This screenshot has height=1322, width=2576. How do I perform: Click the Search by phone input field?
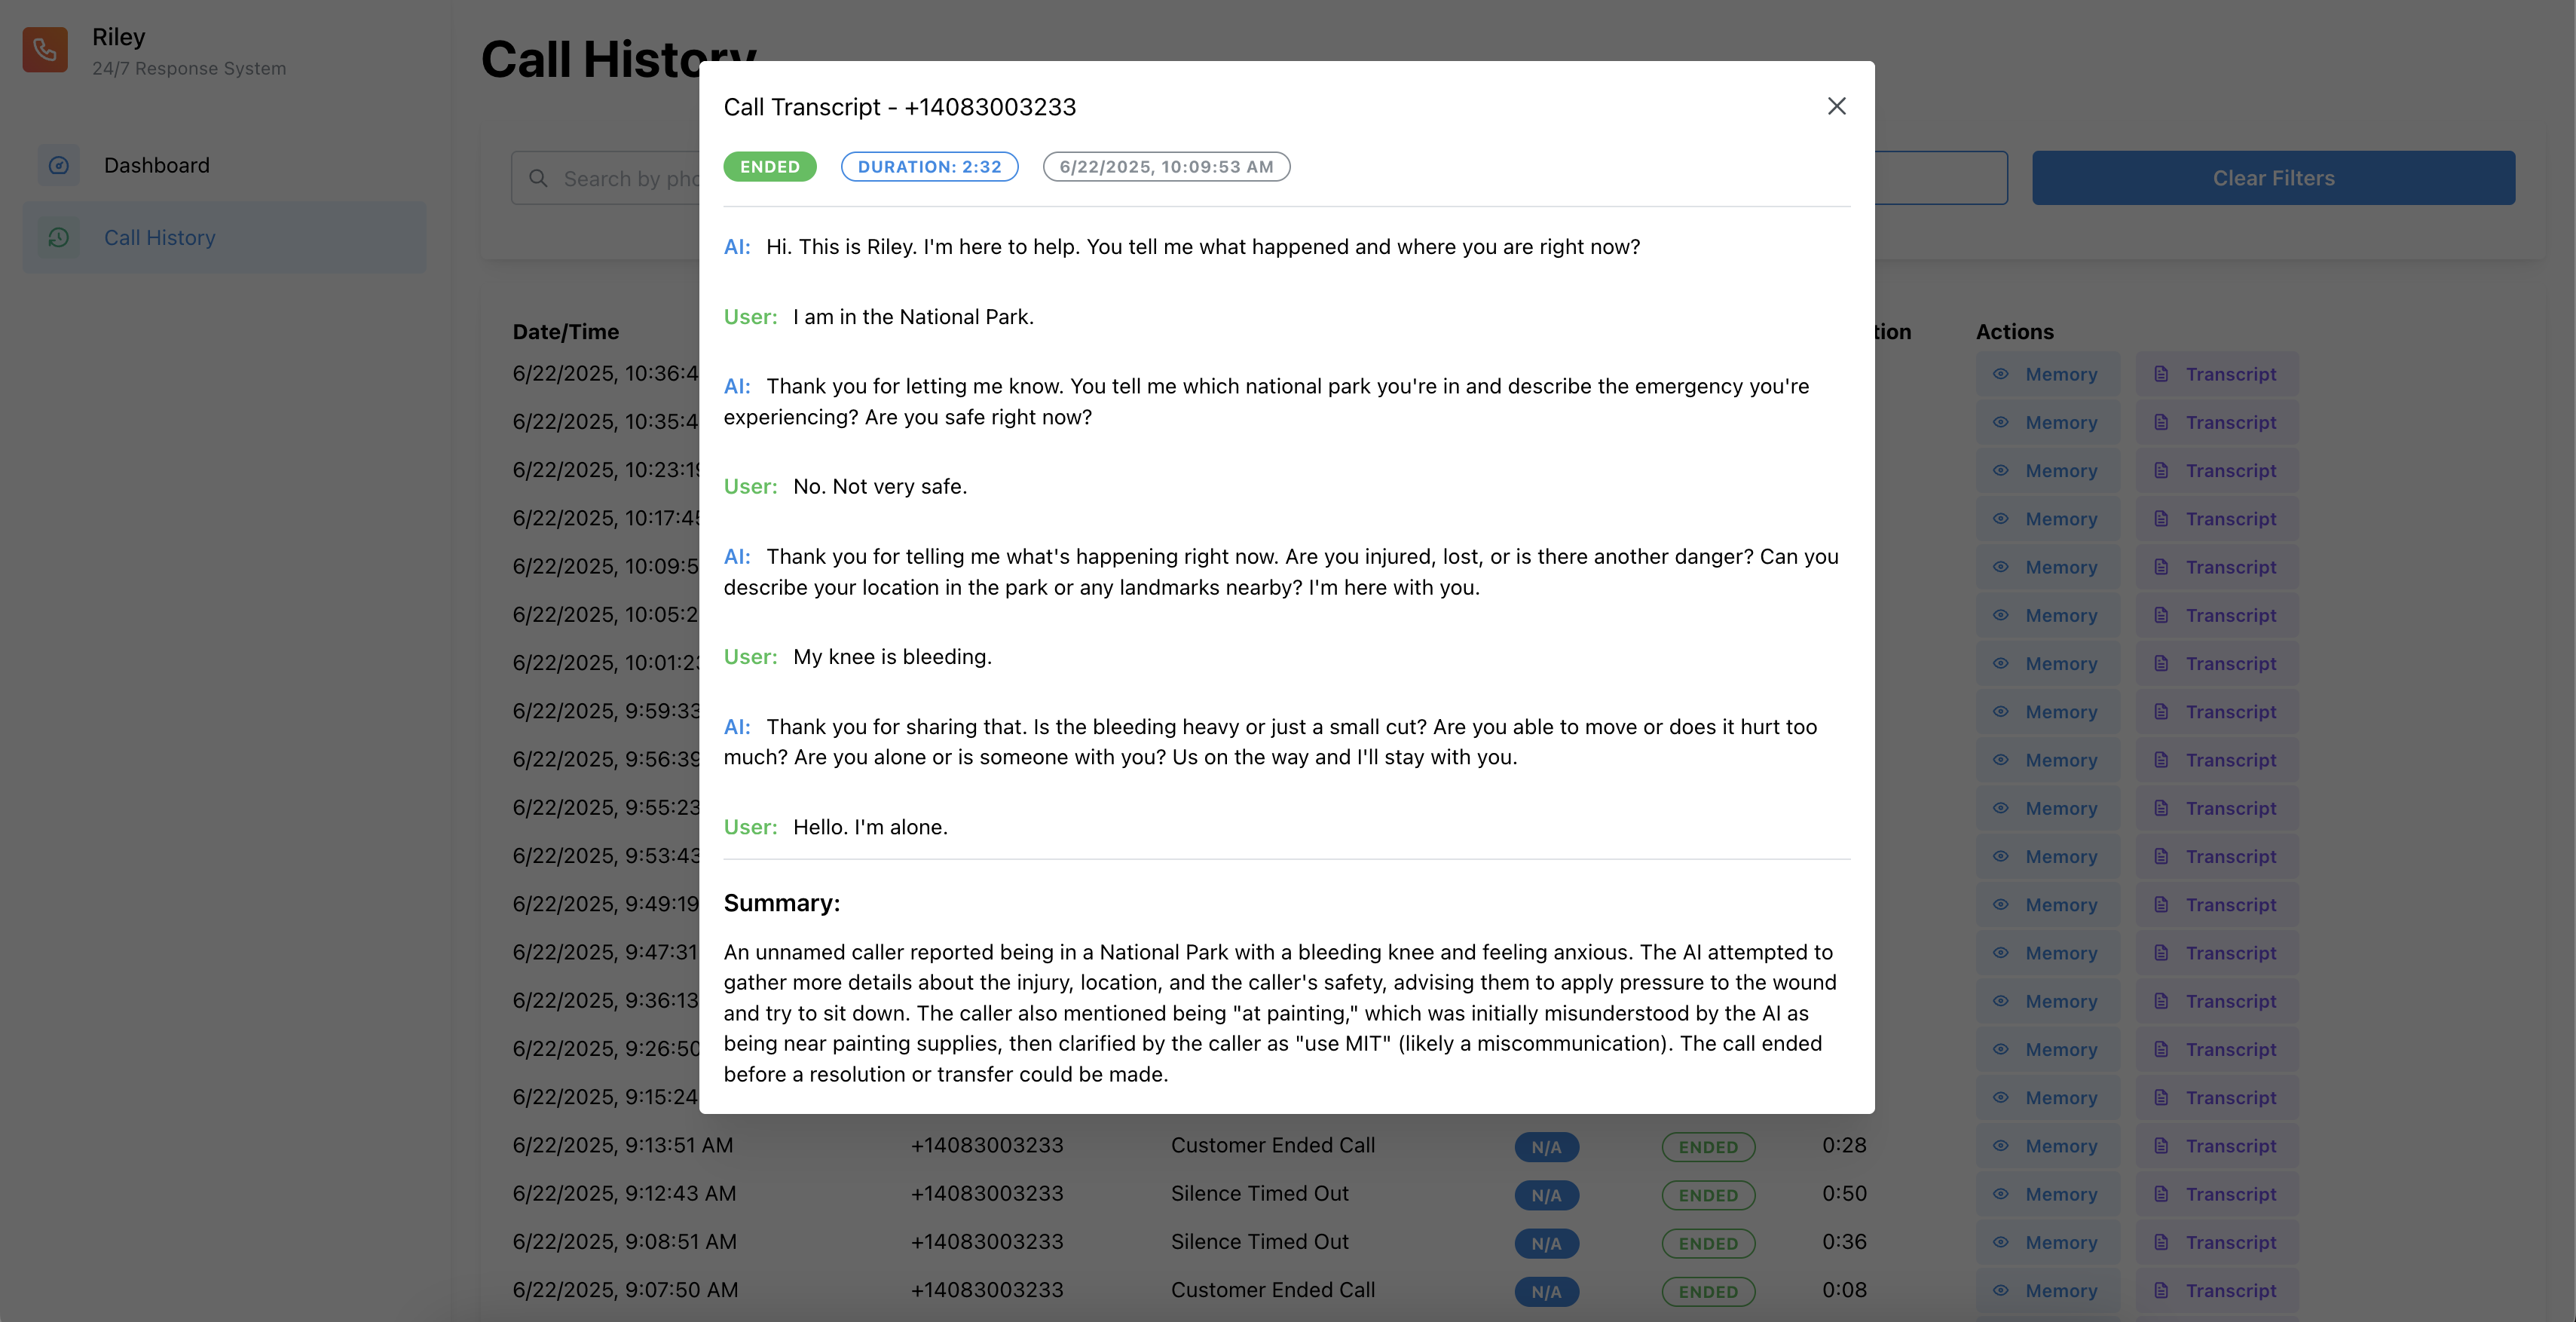(605, 178)
